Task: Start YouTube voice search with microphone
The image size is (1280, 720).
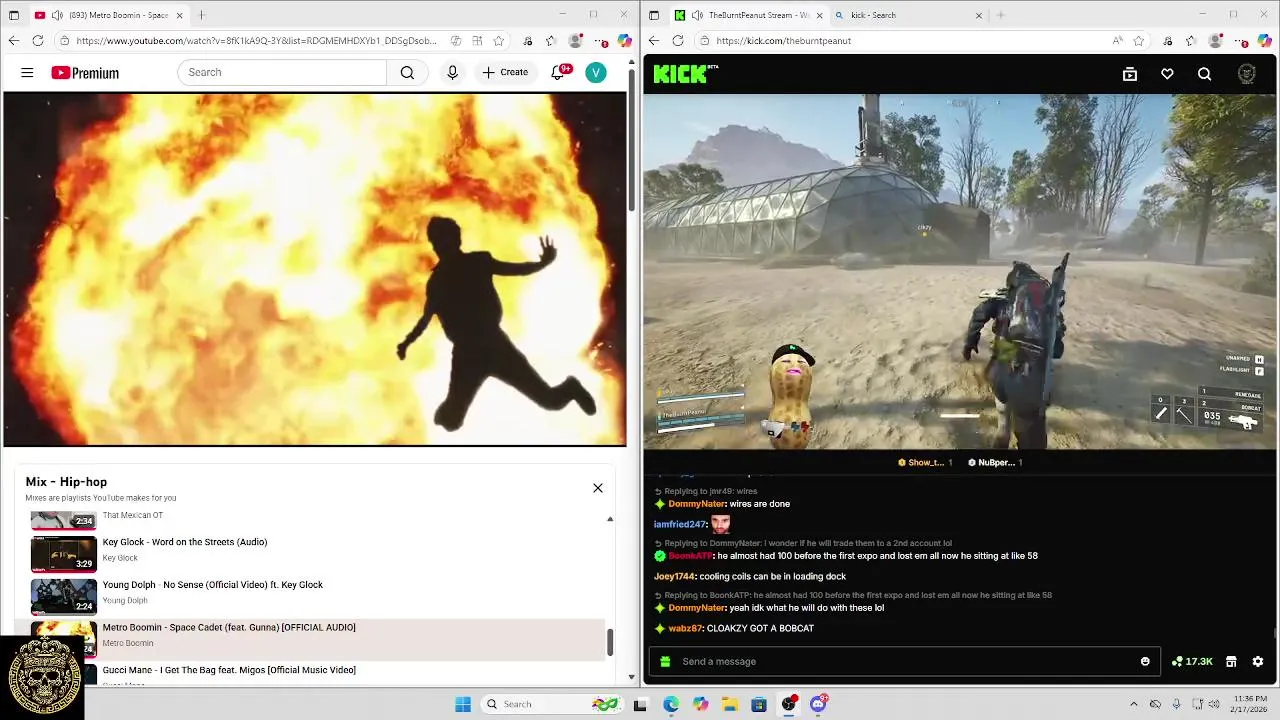Action: 452,72
